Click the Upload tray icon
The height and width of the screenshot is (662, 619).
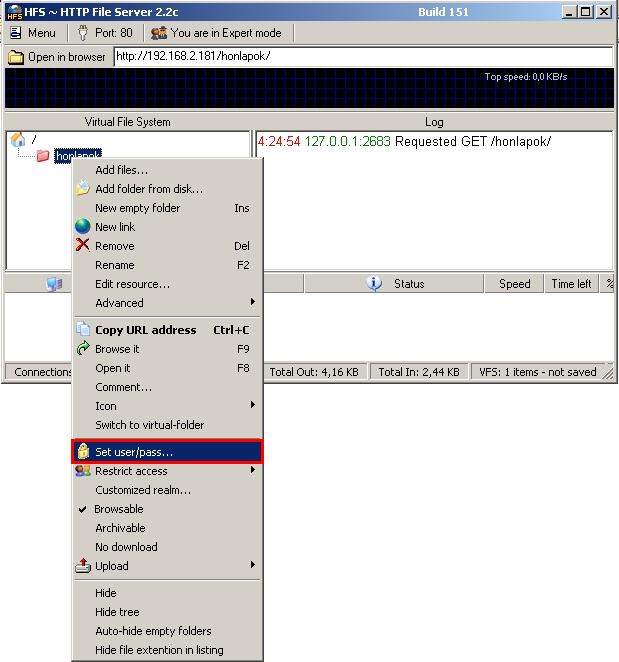pyautogui.click(x=83, y=565)
